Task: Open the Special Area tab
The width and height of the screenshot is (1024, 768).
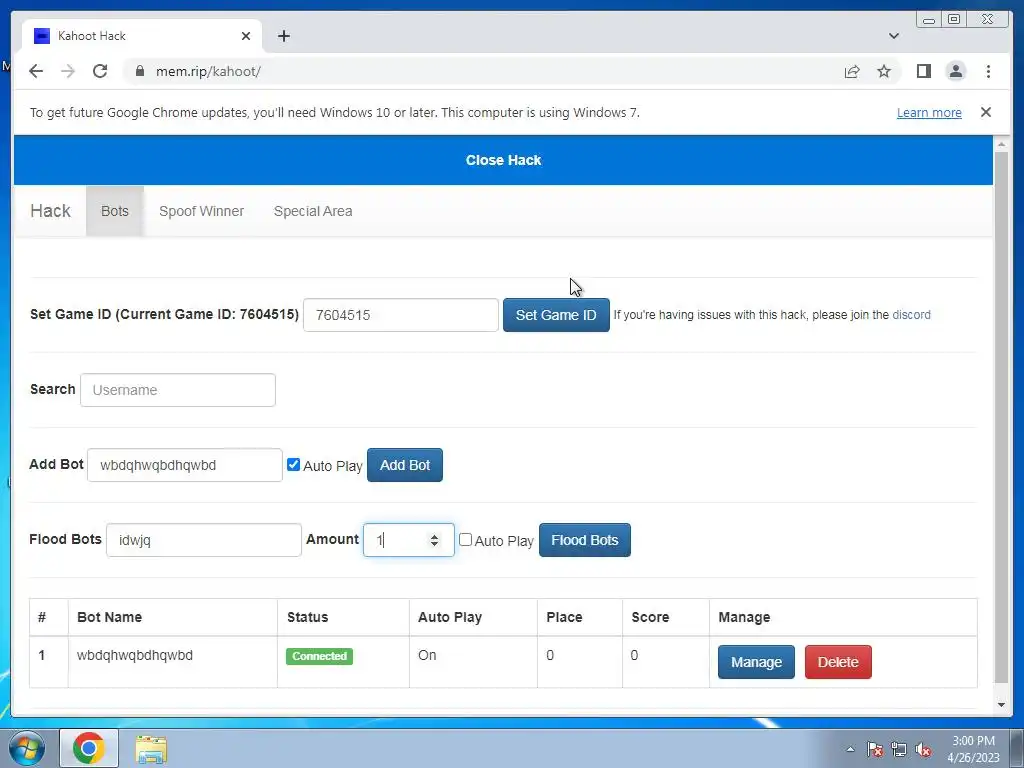Action: tap(313, 211)
